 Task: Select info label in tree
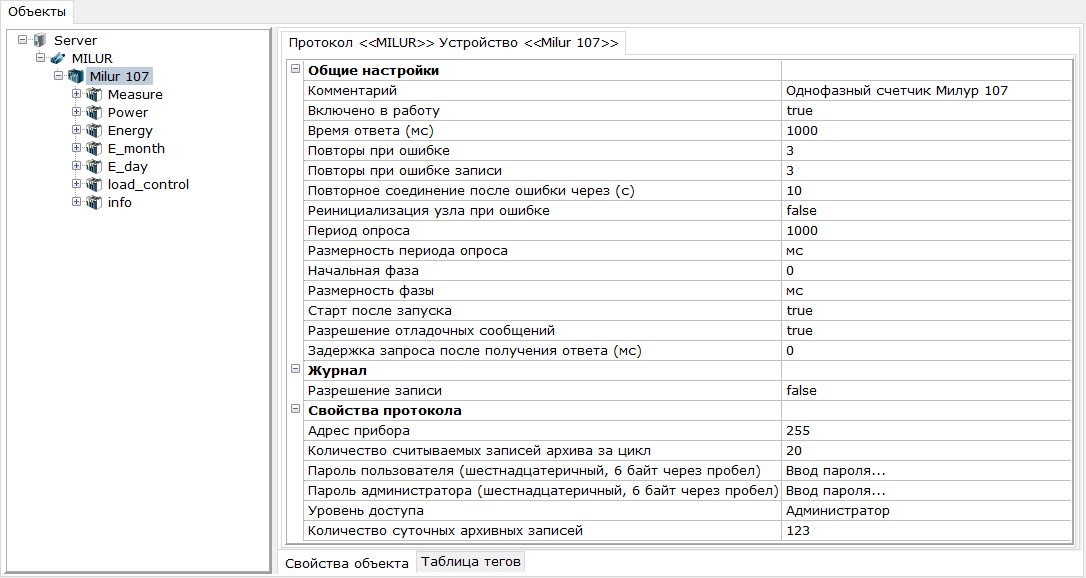click(x=120, y=202)
